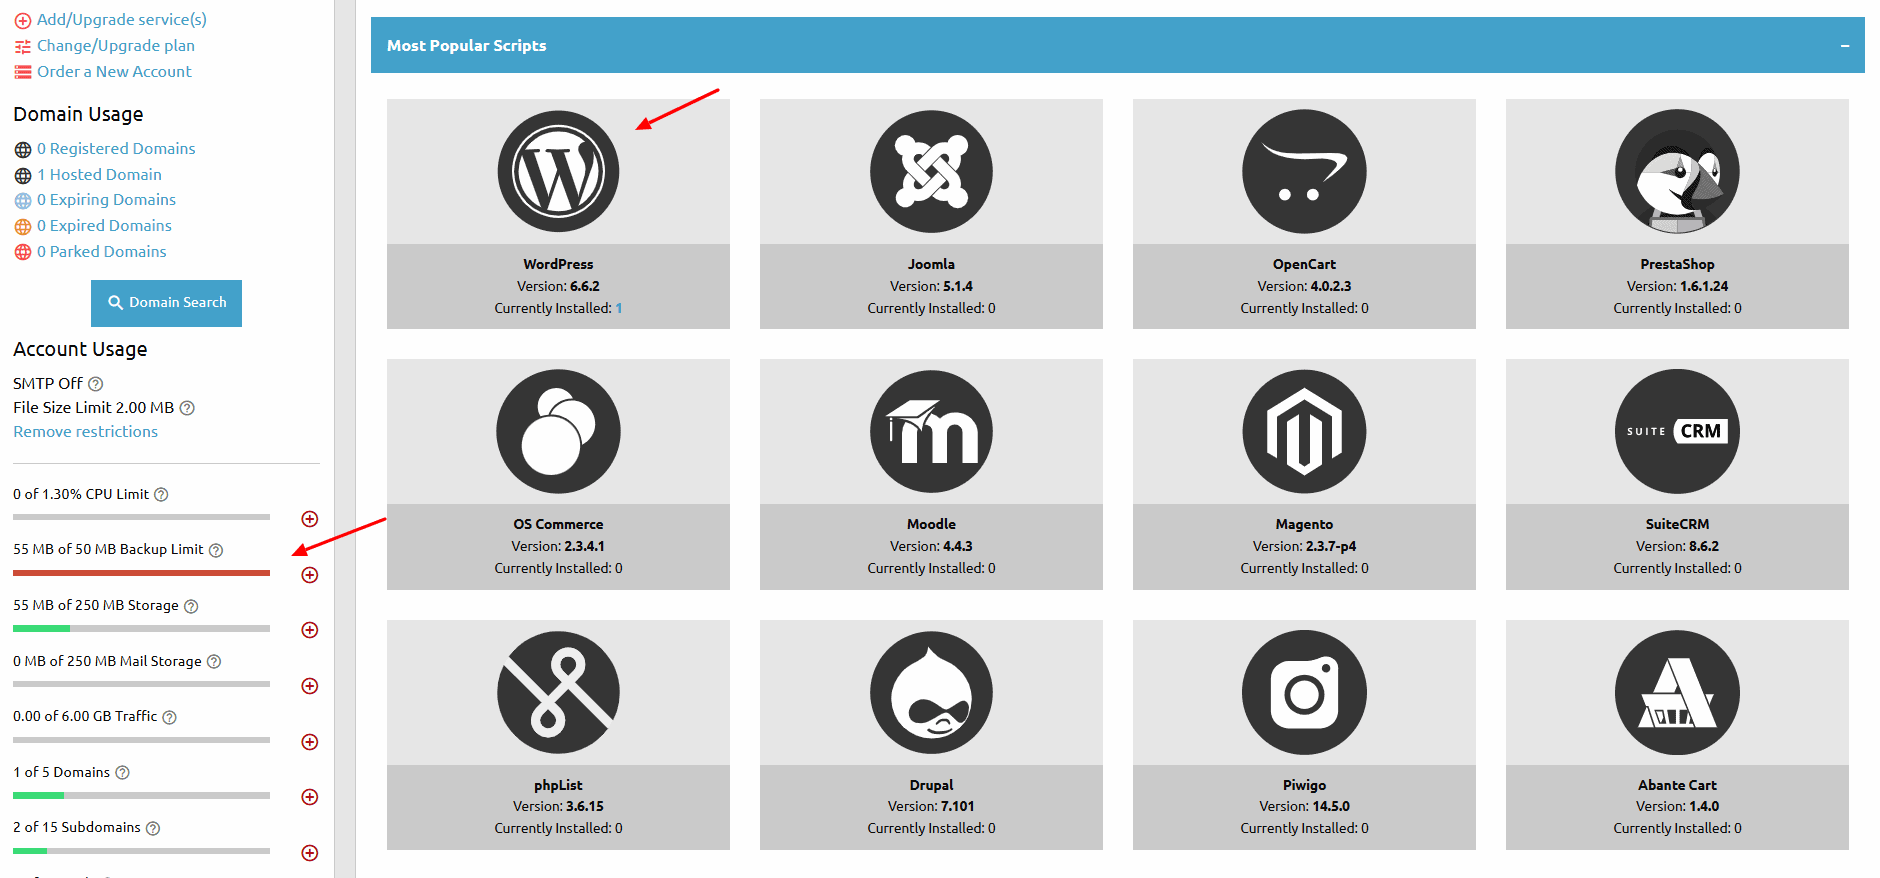Collapse the Most Popular Scripts panel
The image size is (1880, 878).
click(1844, 46)
